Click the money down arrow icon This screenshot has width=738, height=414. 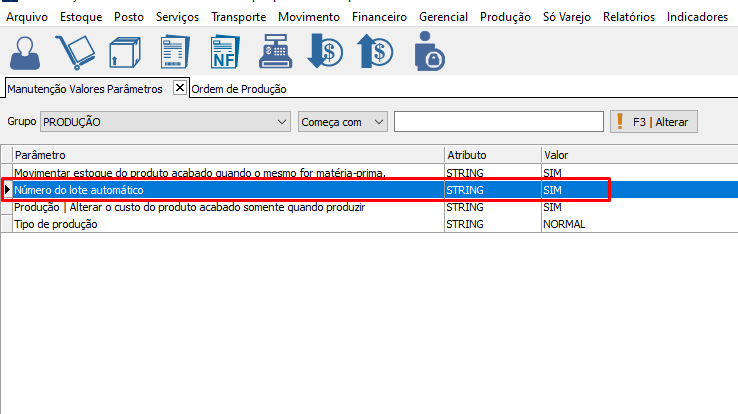[x=326, y=52]
